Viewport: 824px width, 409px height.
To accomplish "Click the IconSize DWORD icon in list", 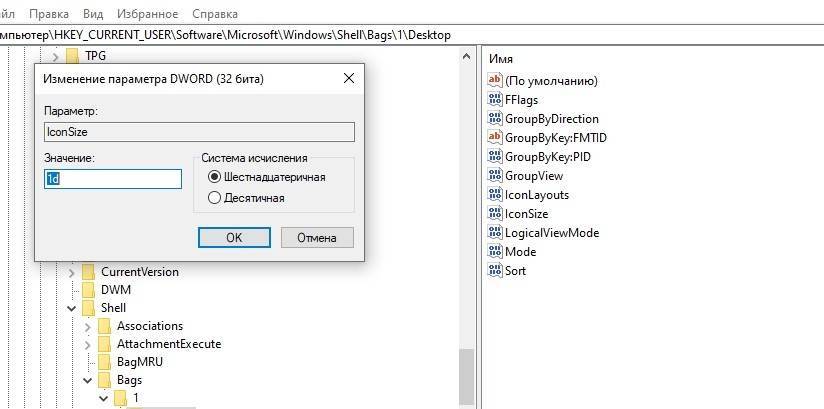I will (495, 213).
